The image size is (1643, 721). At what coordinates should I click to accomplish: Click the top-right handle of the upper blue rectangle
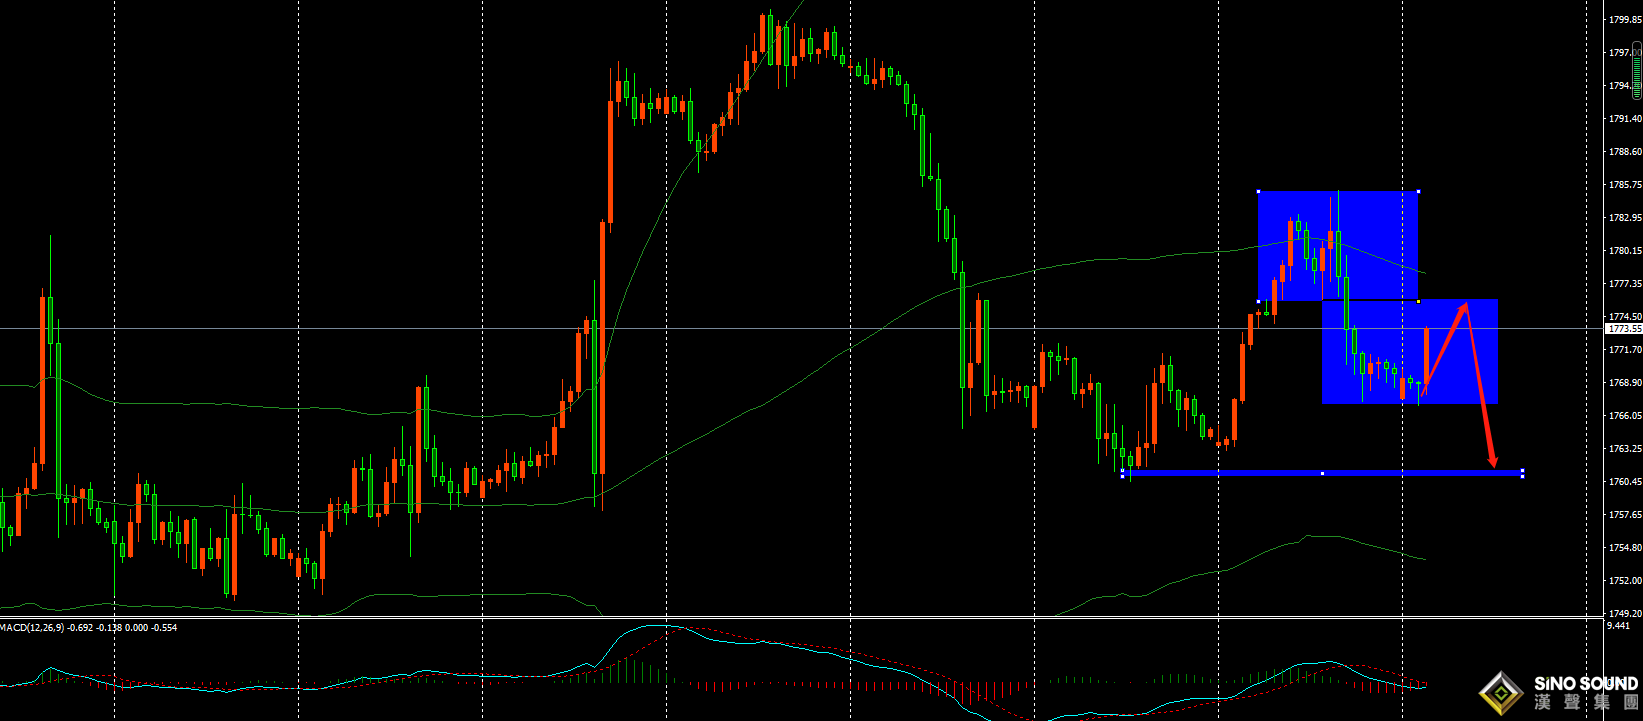pyautogui.click(x=1418, y=191)
